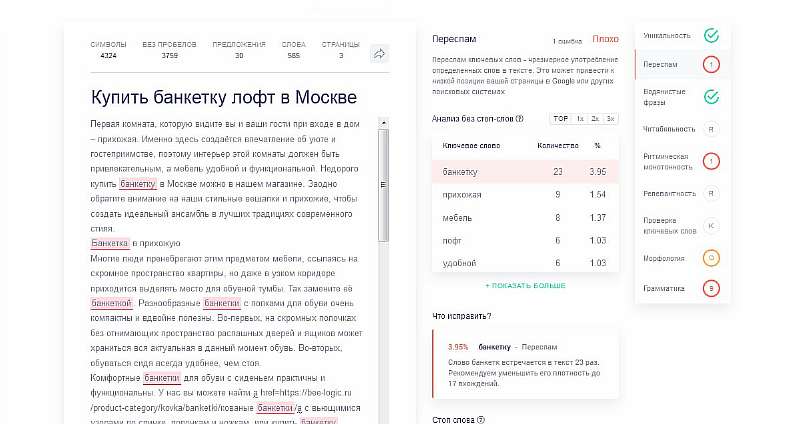
Task: Open Водянистые фразы green check icon
Action: [x=711, y=97]
